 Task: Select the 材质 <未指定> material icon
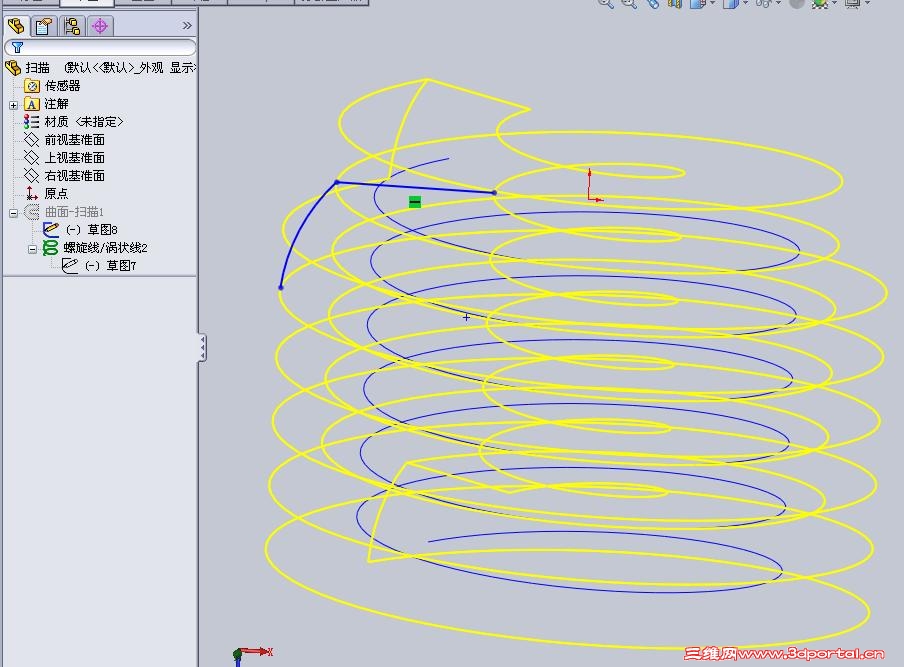tap(31, 122)
